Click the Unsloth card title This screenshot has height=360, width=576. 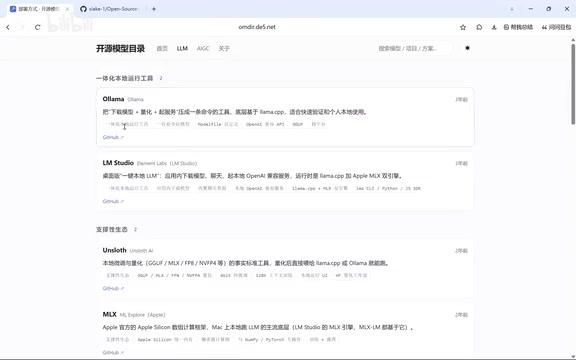coord(114,250)
